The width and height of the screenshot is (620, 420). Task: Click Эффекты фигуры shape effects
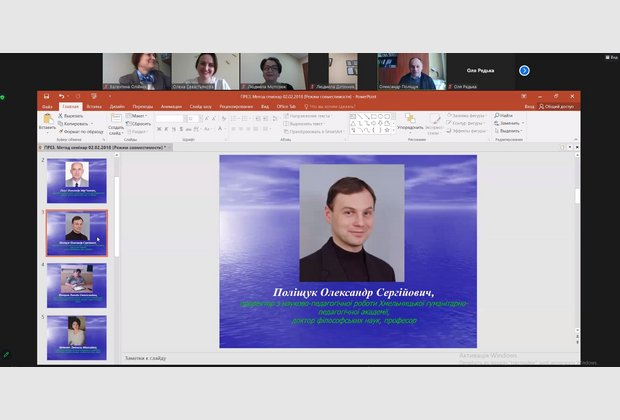tap(466, 131)
